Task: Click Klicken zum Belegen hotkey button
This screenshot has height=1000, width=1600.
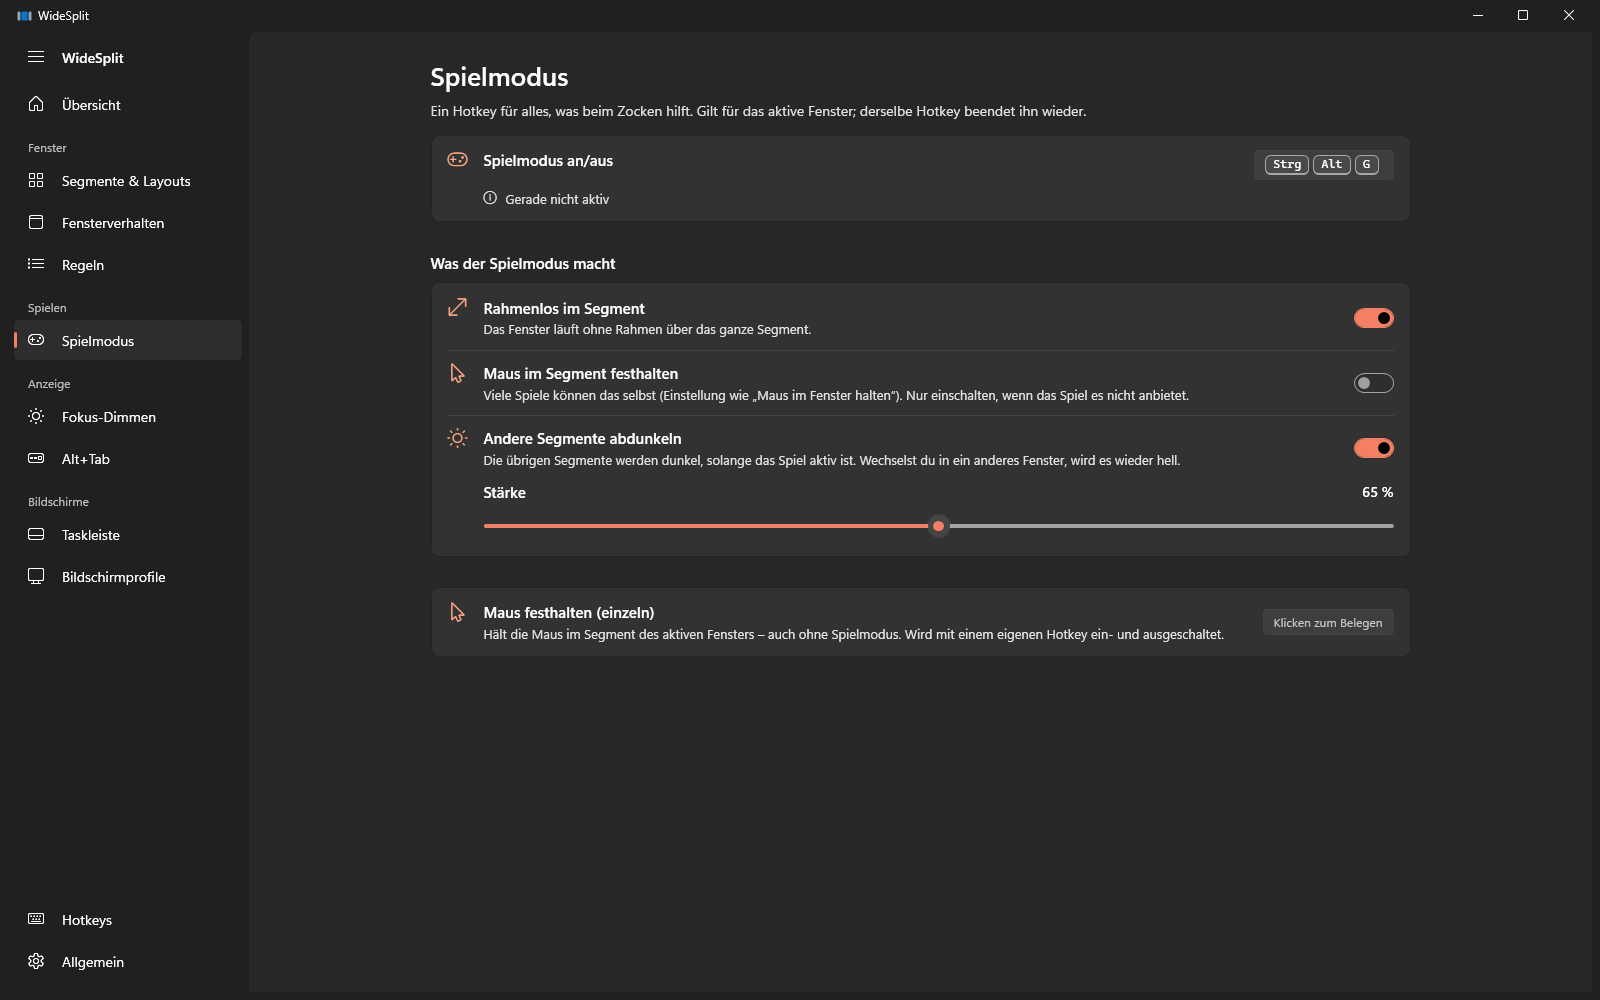Action: 1327,622
